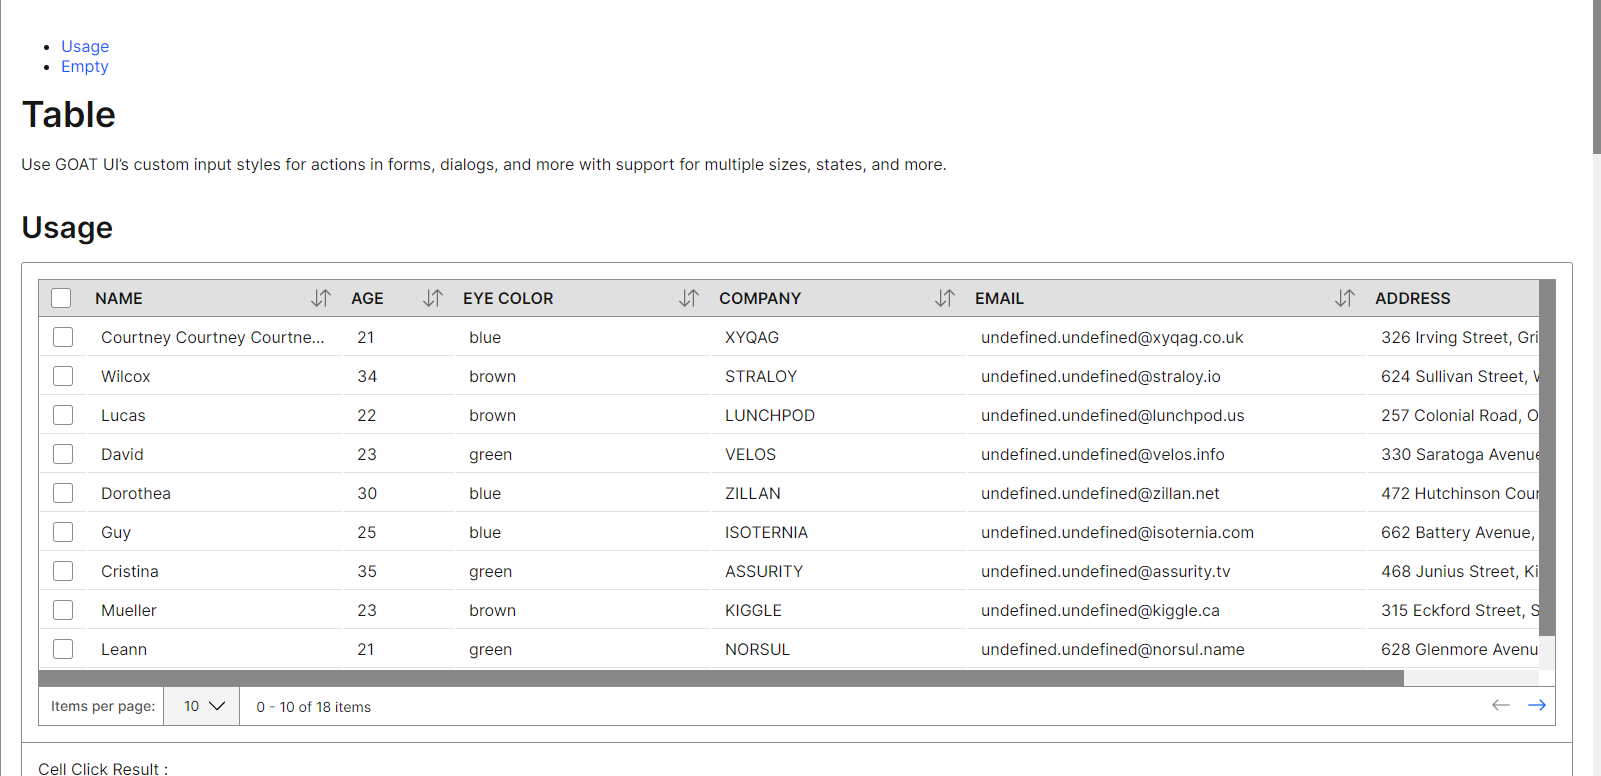Open items per page dropdown
This screenshot has width=1601, height=776.
coord(202,706)
